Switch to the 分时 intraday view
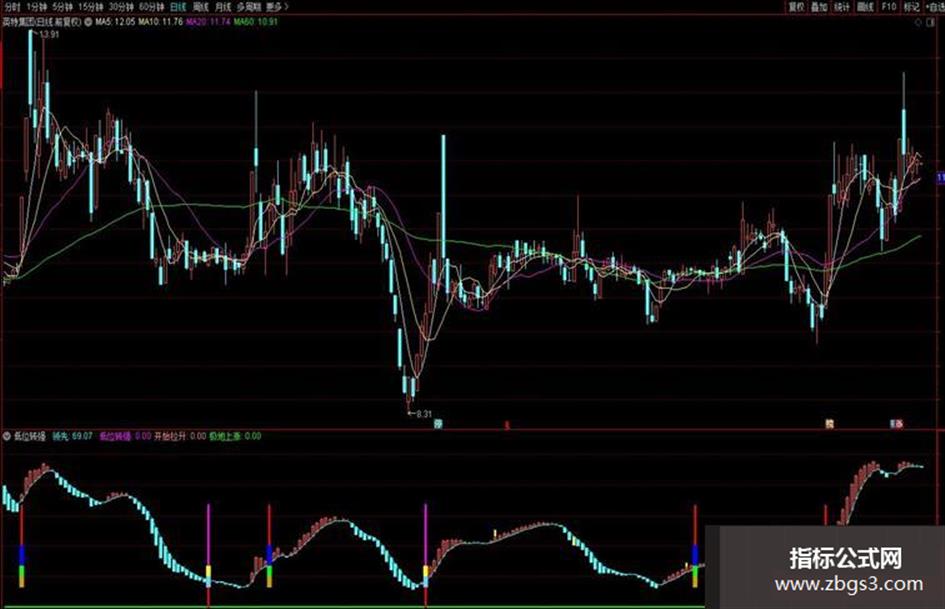 (11, 7)
